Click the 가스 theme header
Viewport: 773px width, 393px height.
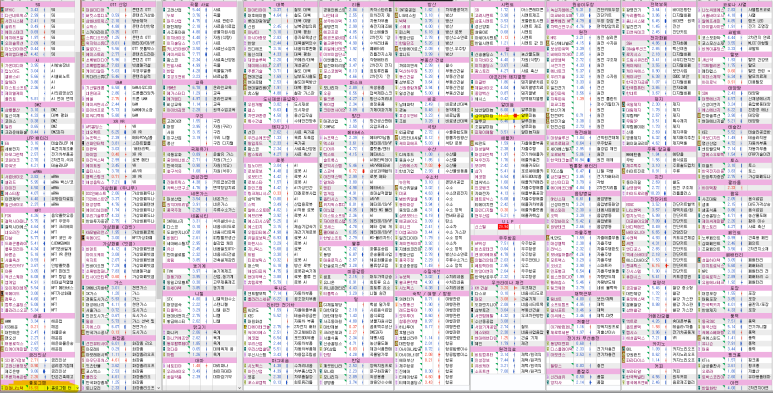(x=118, y=283)
